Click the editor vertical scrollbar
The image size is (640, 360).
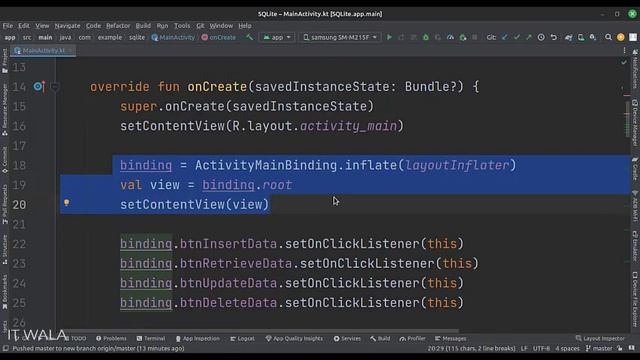(627, 119)
